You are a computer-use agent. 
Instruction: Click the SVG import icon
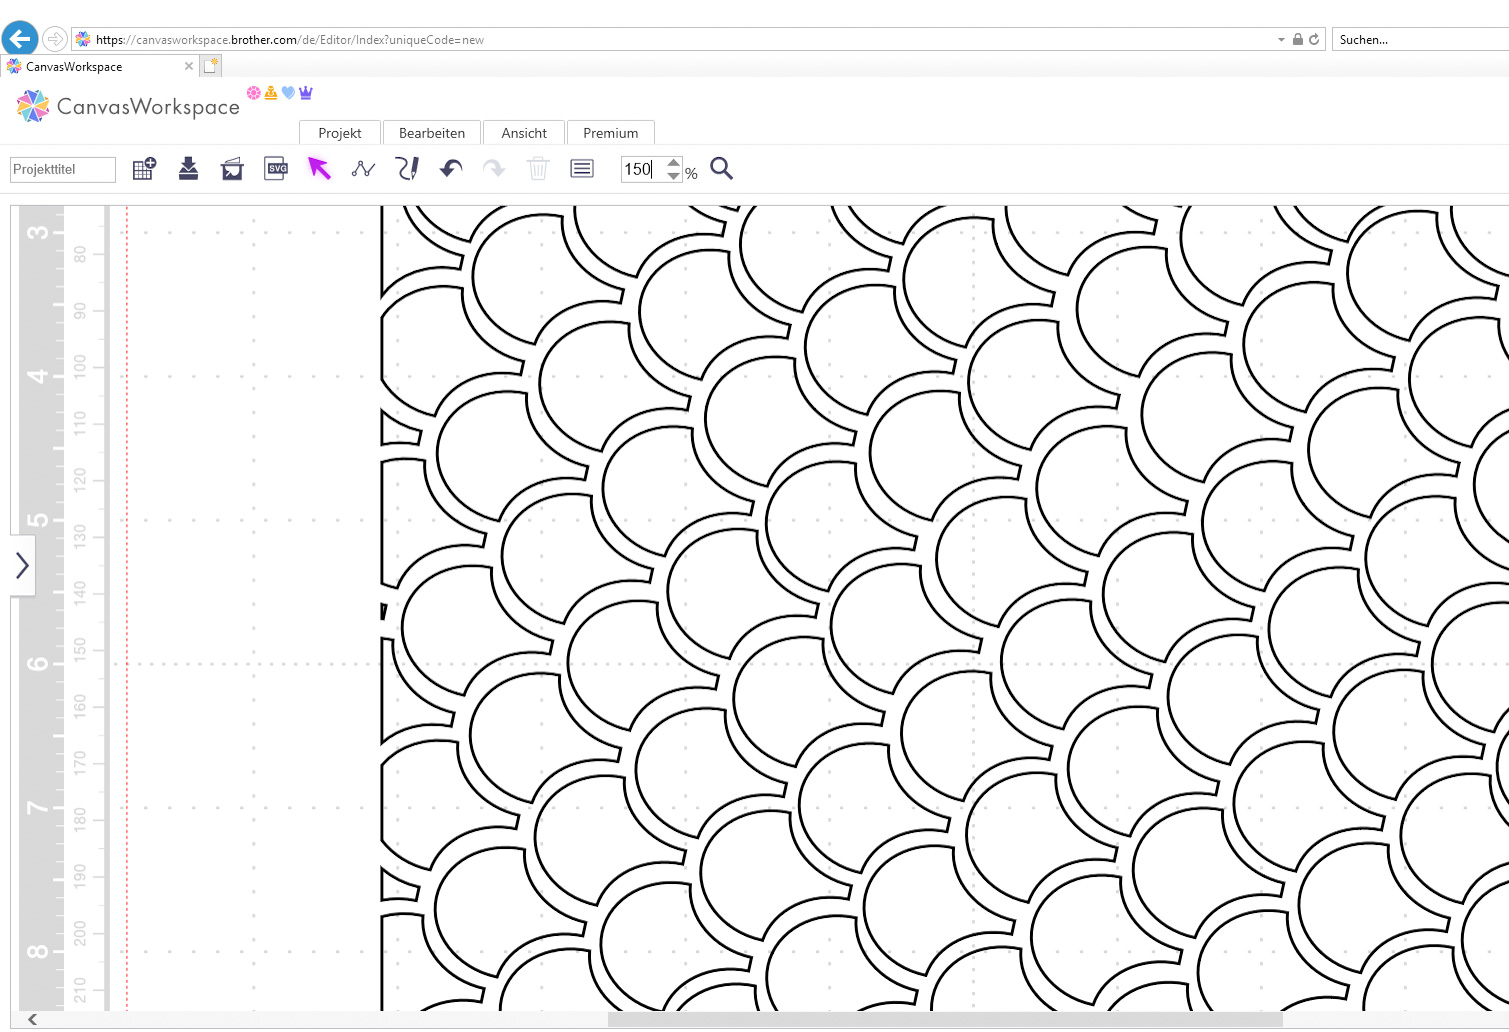point(276,169)
